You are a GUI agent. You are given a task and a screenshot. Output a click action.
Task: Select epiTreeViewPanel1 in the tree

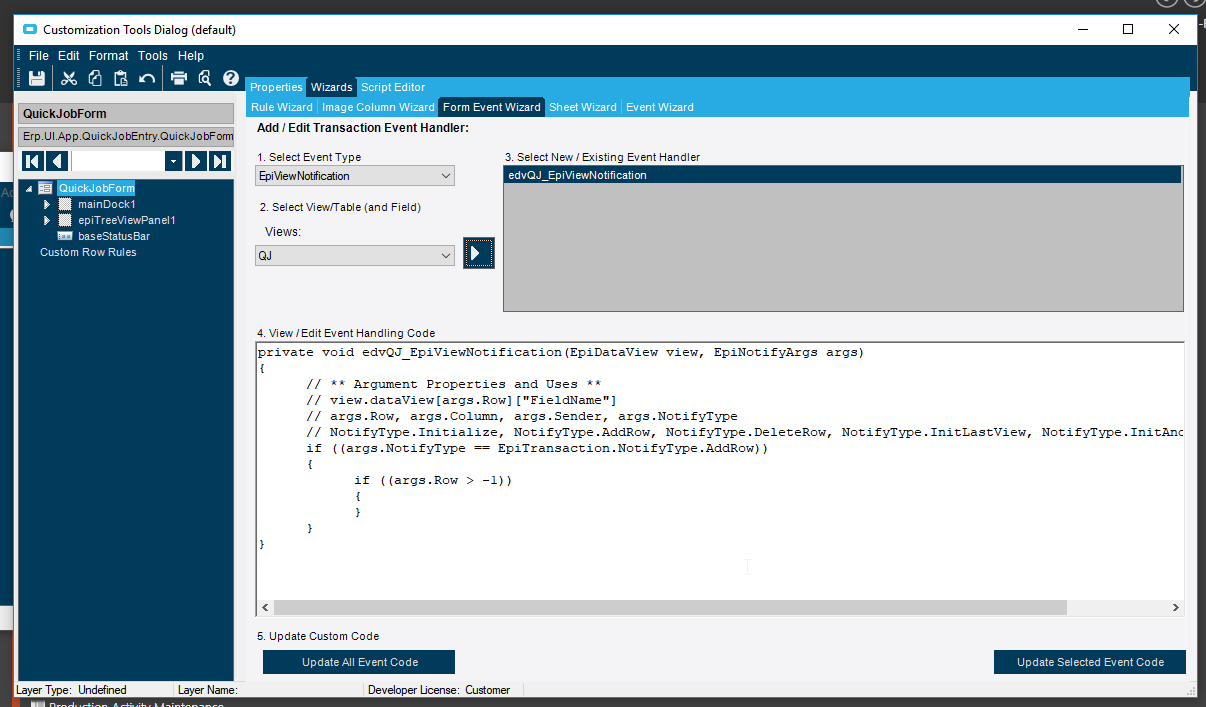pos(126,220)
